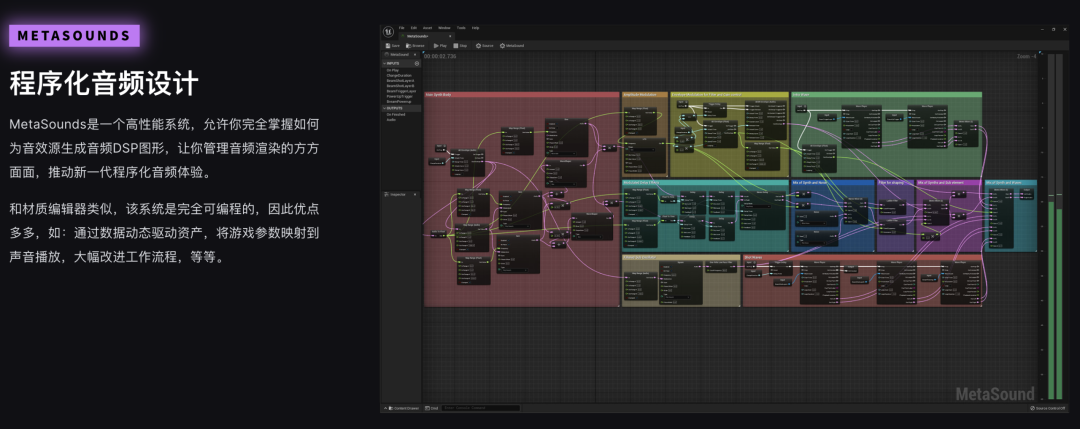The width and height of the screenshot is (1080, 429).
Task: Select the ChargeDuration input
Action: click(x=398, y=74)
